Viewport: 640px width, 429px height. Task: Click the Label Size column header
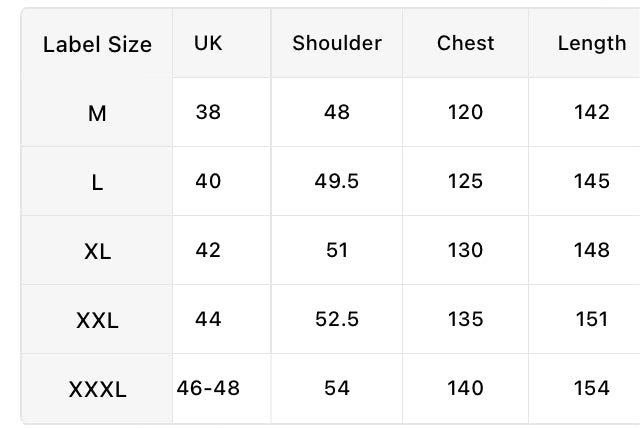[x=97, y=44]
